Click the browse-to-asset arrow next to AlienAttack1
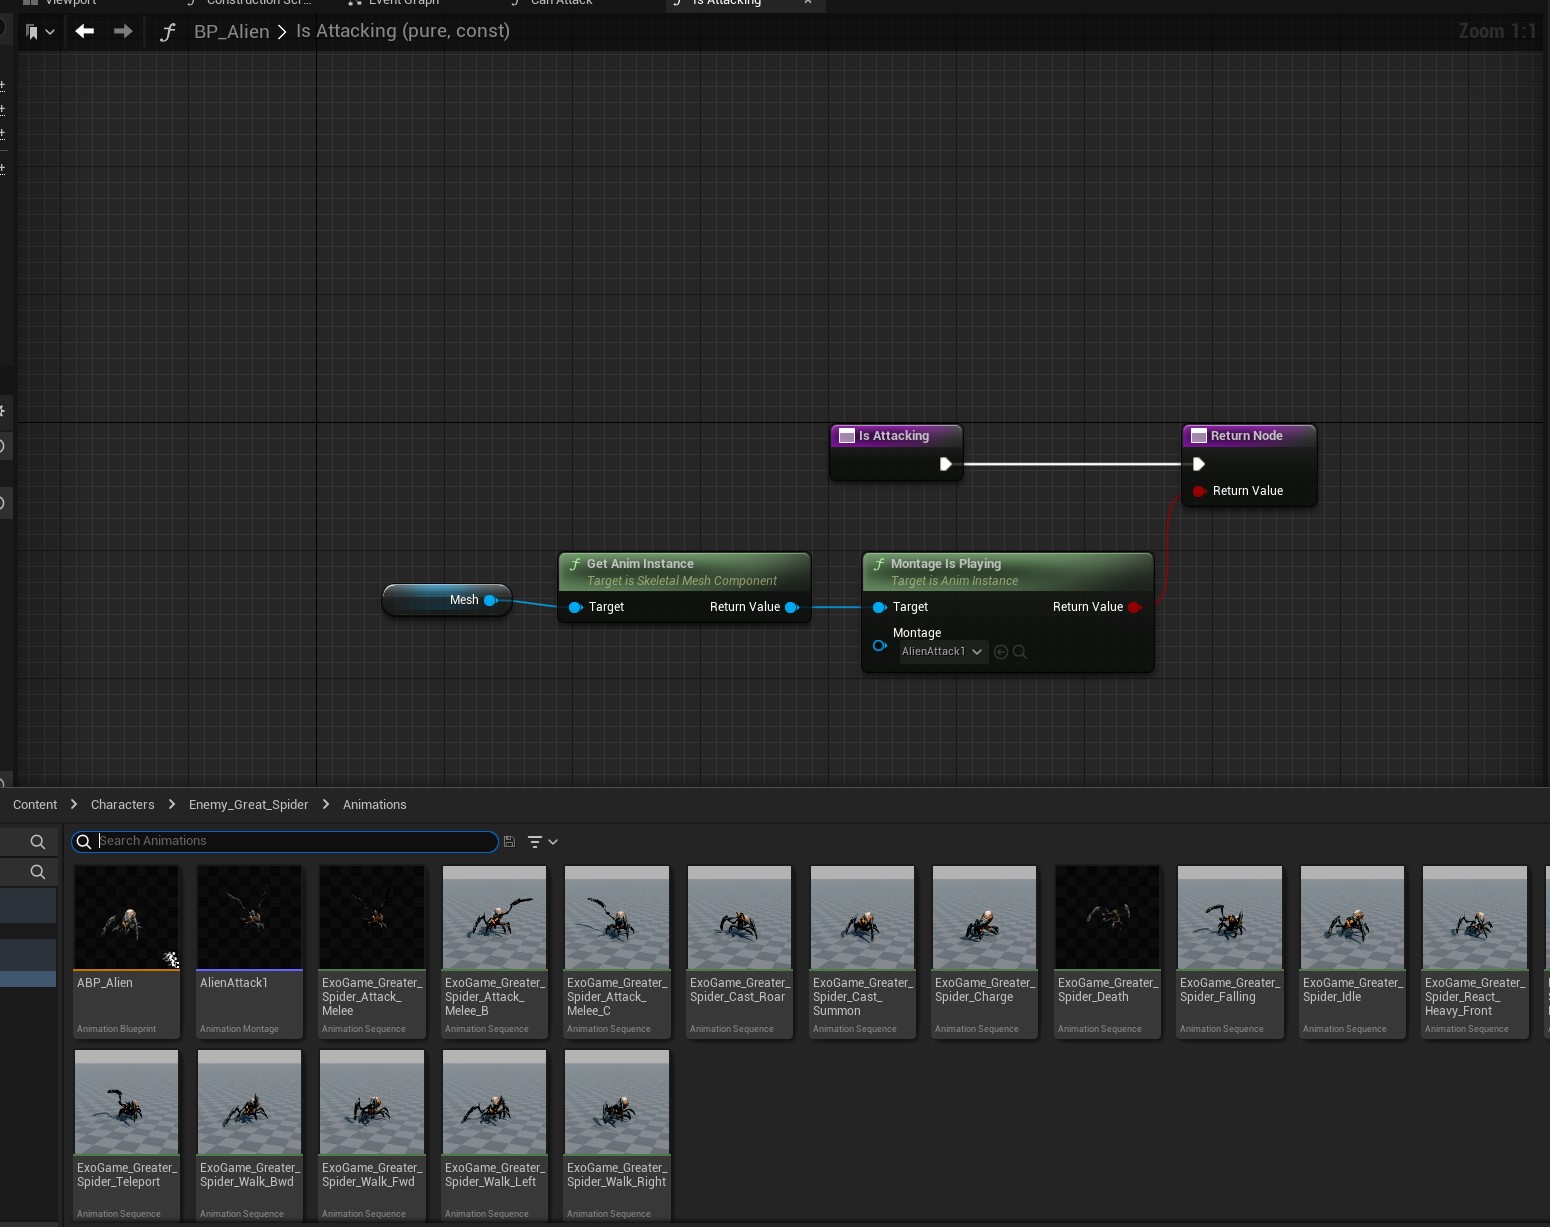 1001,652
